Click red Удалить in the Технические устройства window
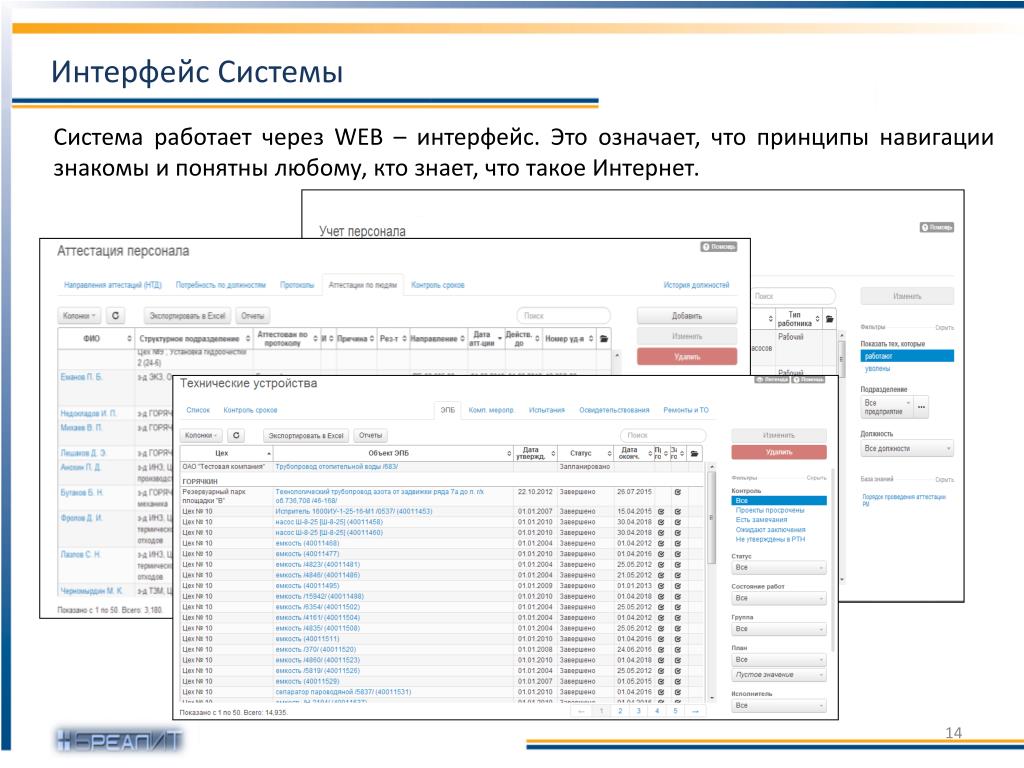The width and height of the screenshot is (1024, 768). [x=779, y=452]
